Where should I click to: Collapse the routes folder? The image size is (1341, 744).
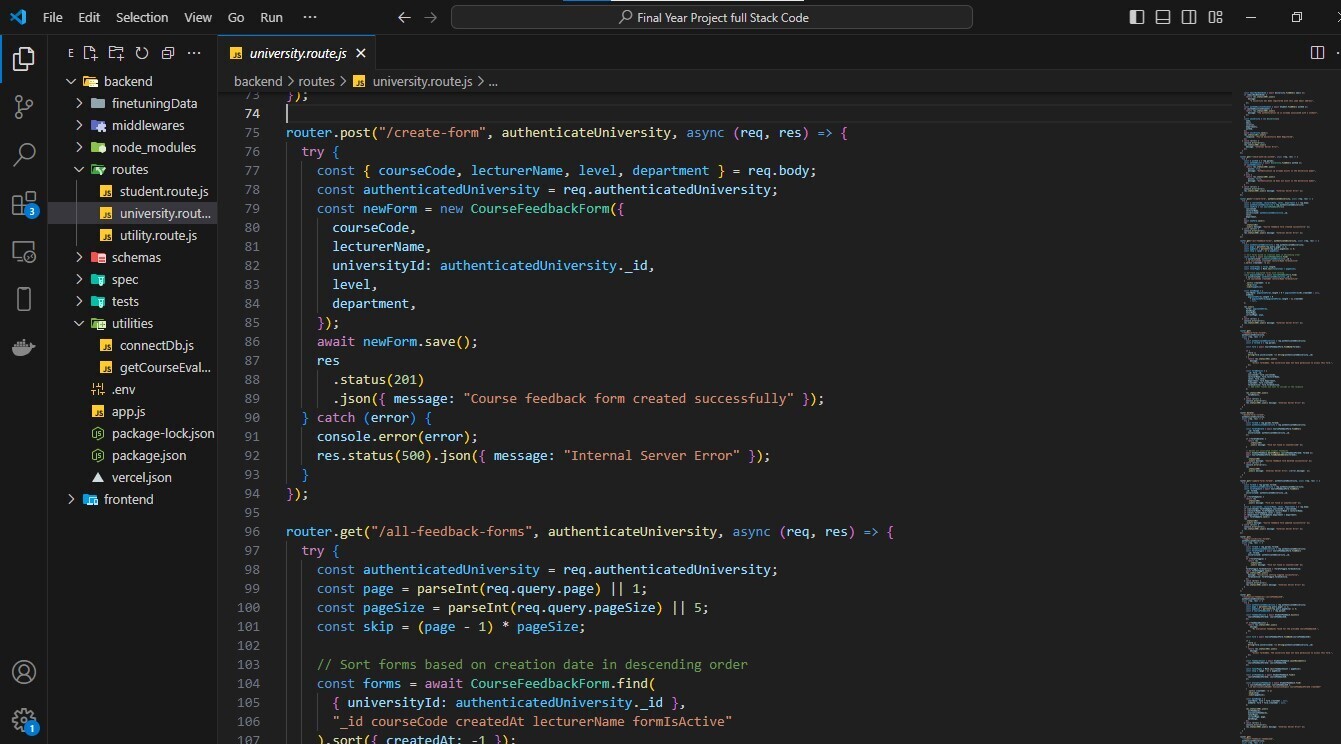coord(129,169)
